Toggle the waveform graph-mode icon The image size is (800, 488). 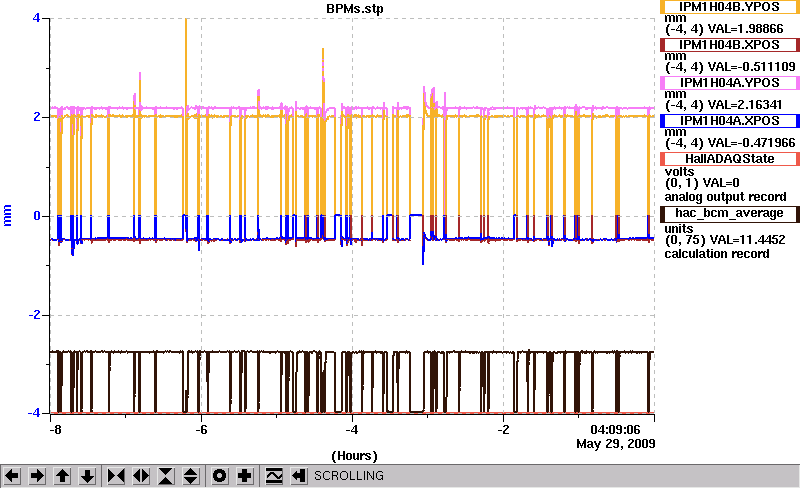273,476
